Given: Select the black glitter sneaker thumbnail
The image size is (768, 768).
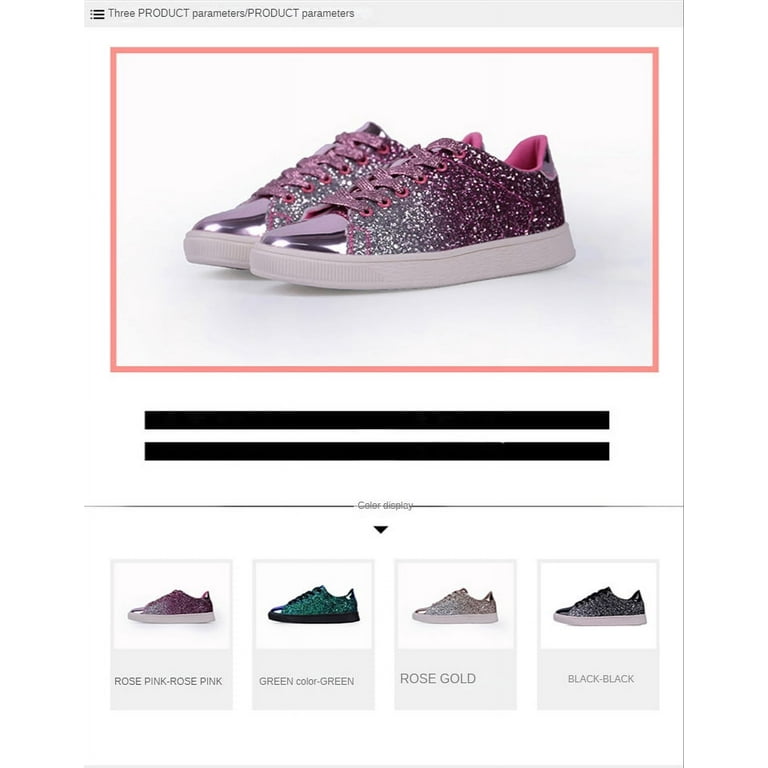Looking at the screenshot, I should (598, 605).
